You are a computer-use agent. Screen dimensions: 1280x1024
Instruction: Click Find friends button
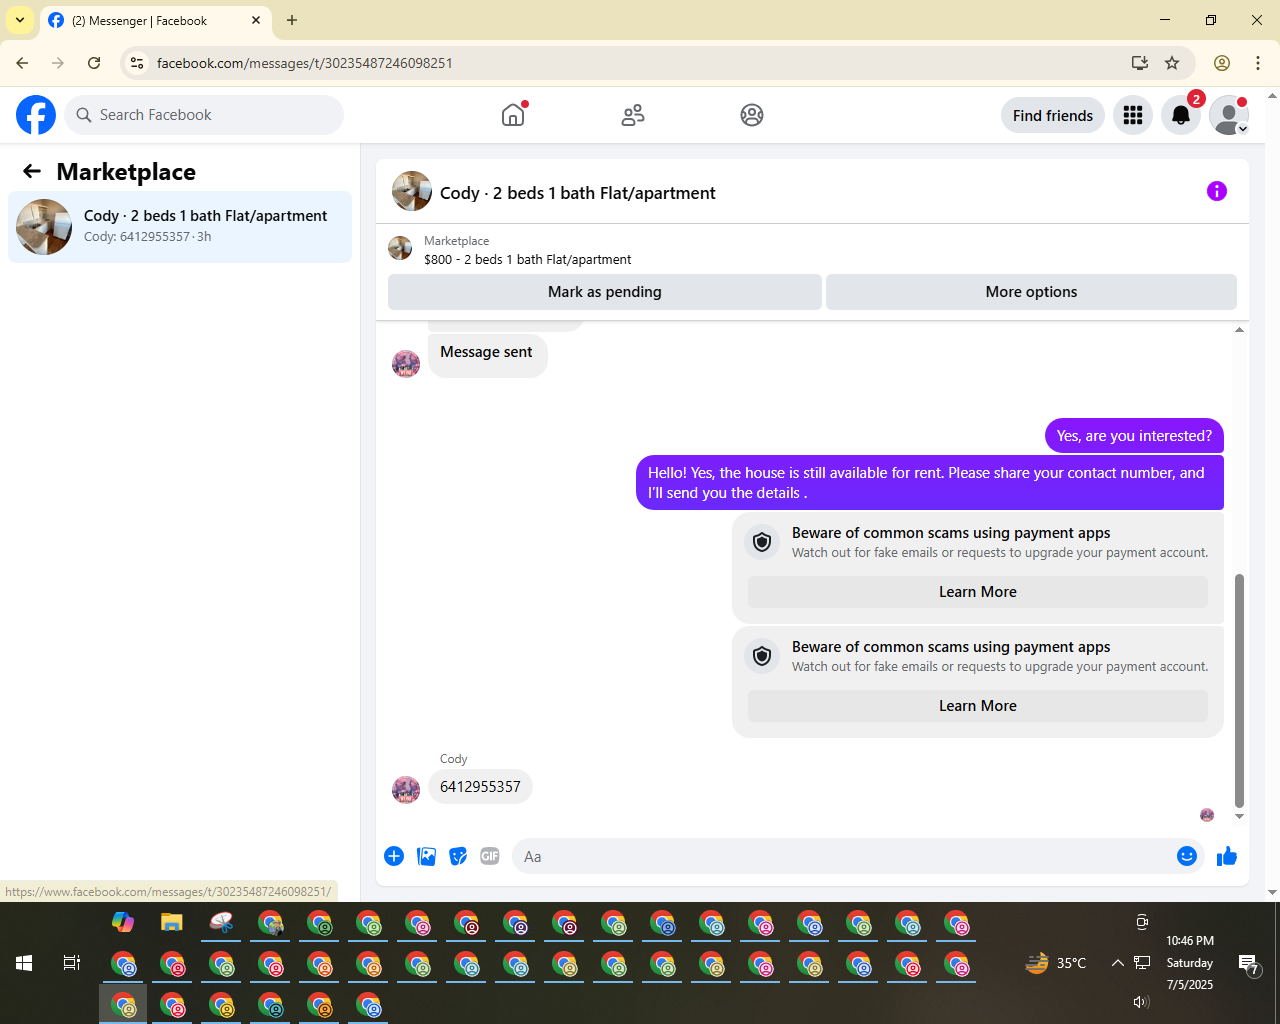1053,115
